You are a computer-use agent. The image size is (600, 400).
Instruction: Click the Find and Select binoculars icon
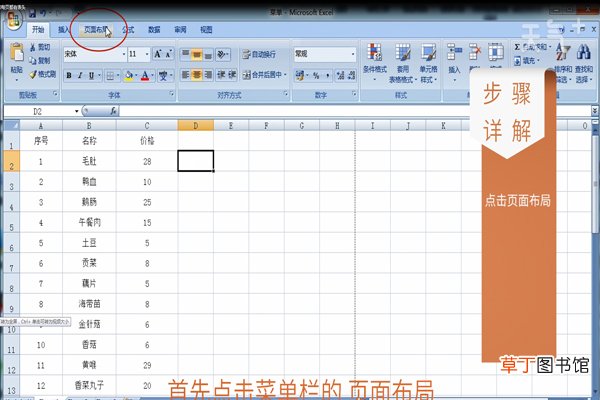584,52
